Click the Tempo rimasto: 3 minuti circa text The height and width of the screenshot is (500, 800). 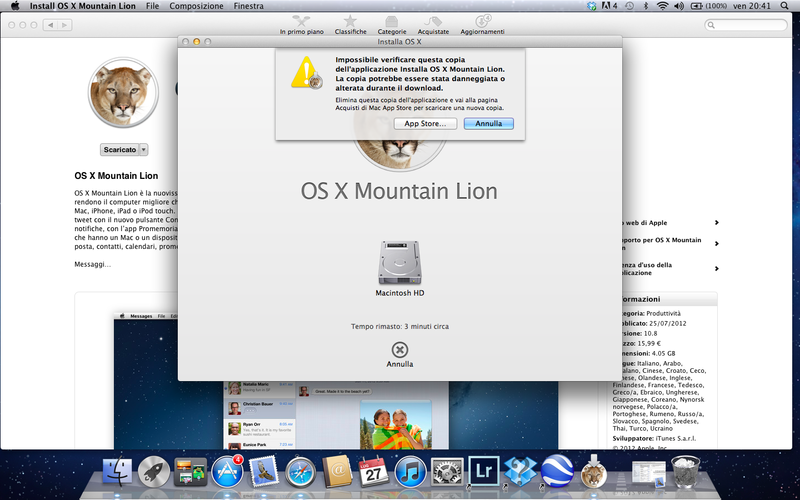coord(399,326)
